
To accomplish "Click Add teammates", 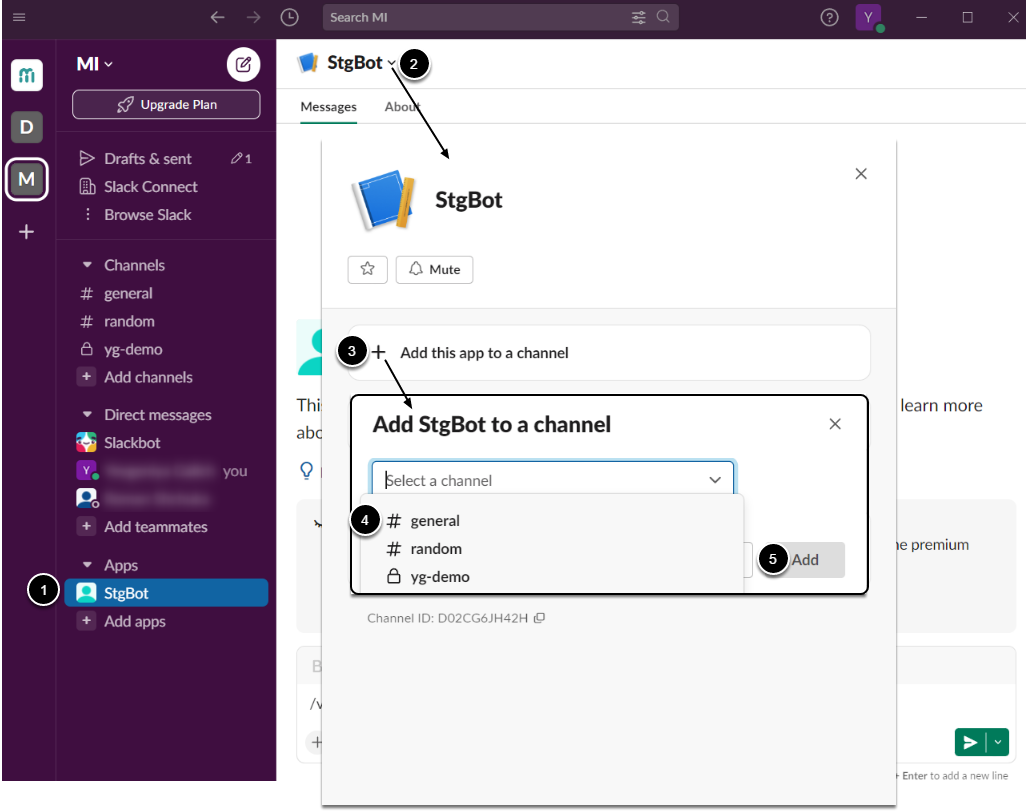I will tap(166, 527).
